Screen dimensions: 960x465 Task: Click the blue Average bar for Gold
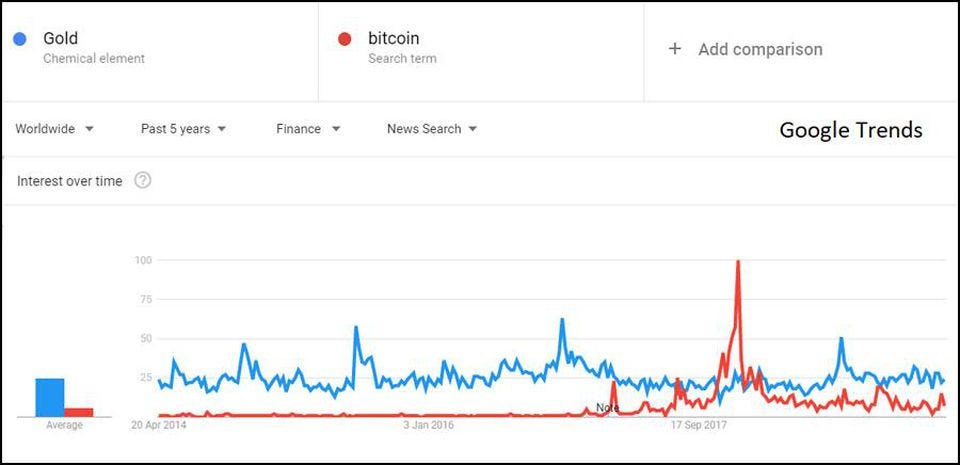click(x=50, y=397)
